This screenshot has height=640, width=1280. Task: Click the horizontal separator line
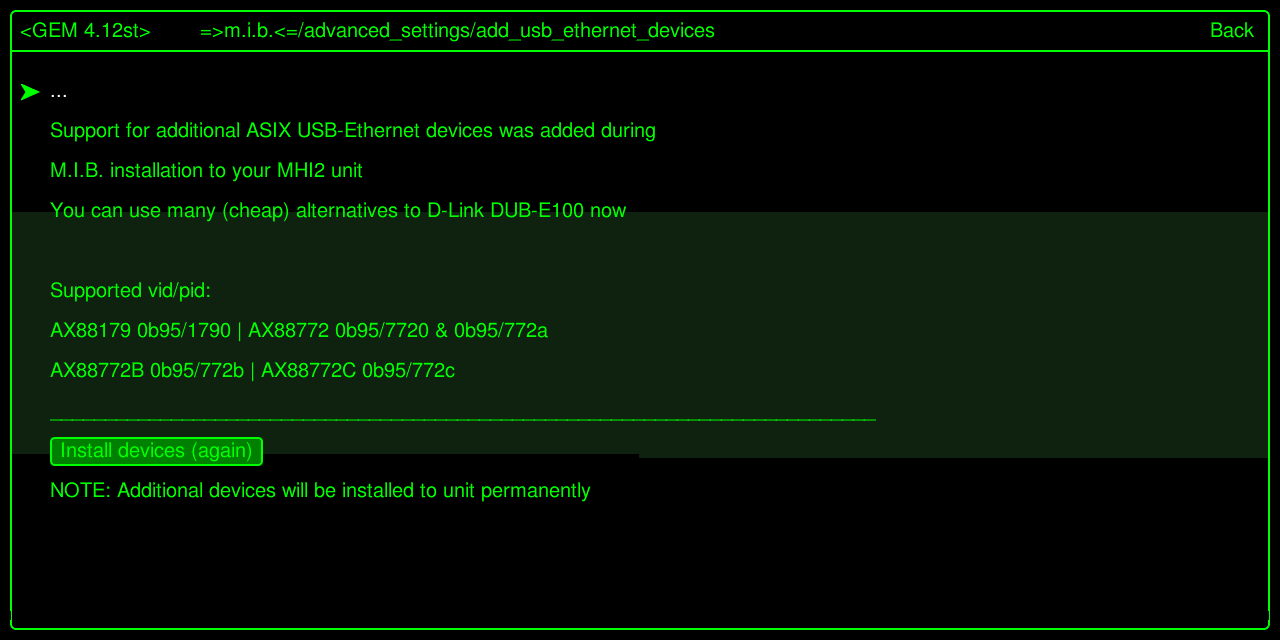(462, 420)
